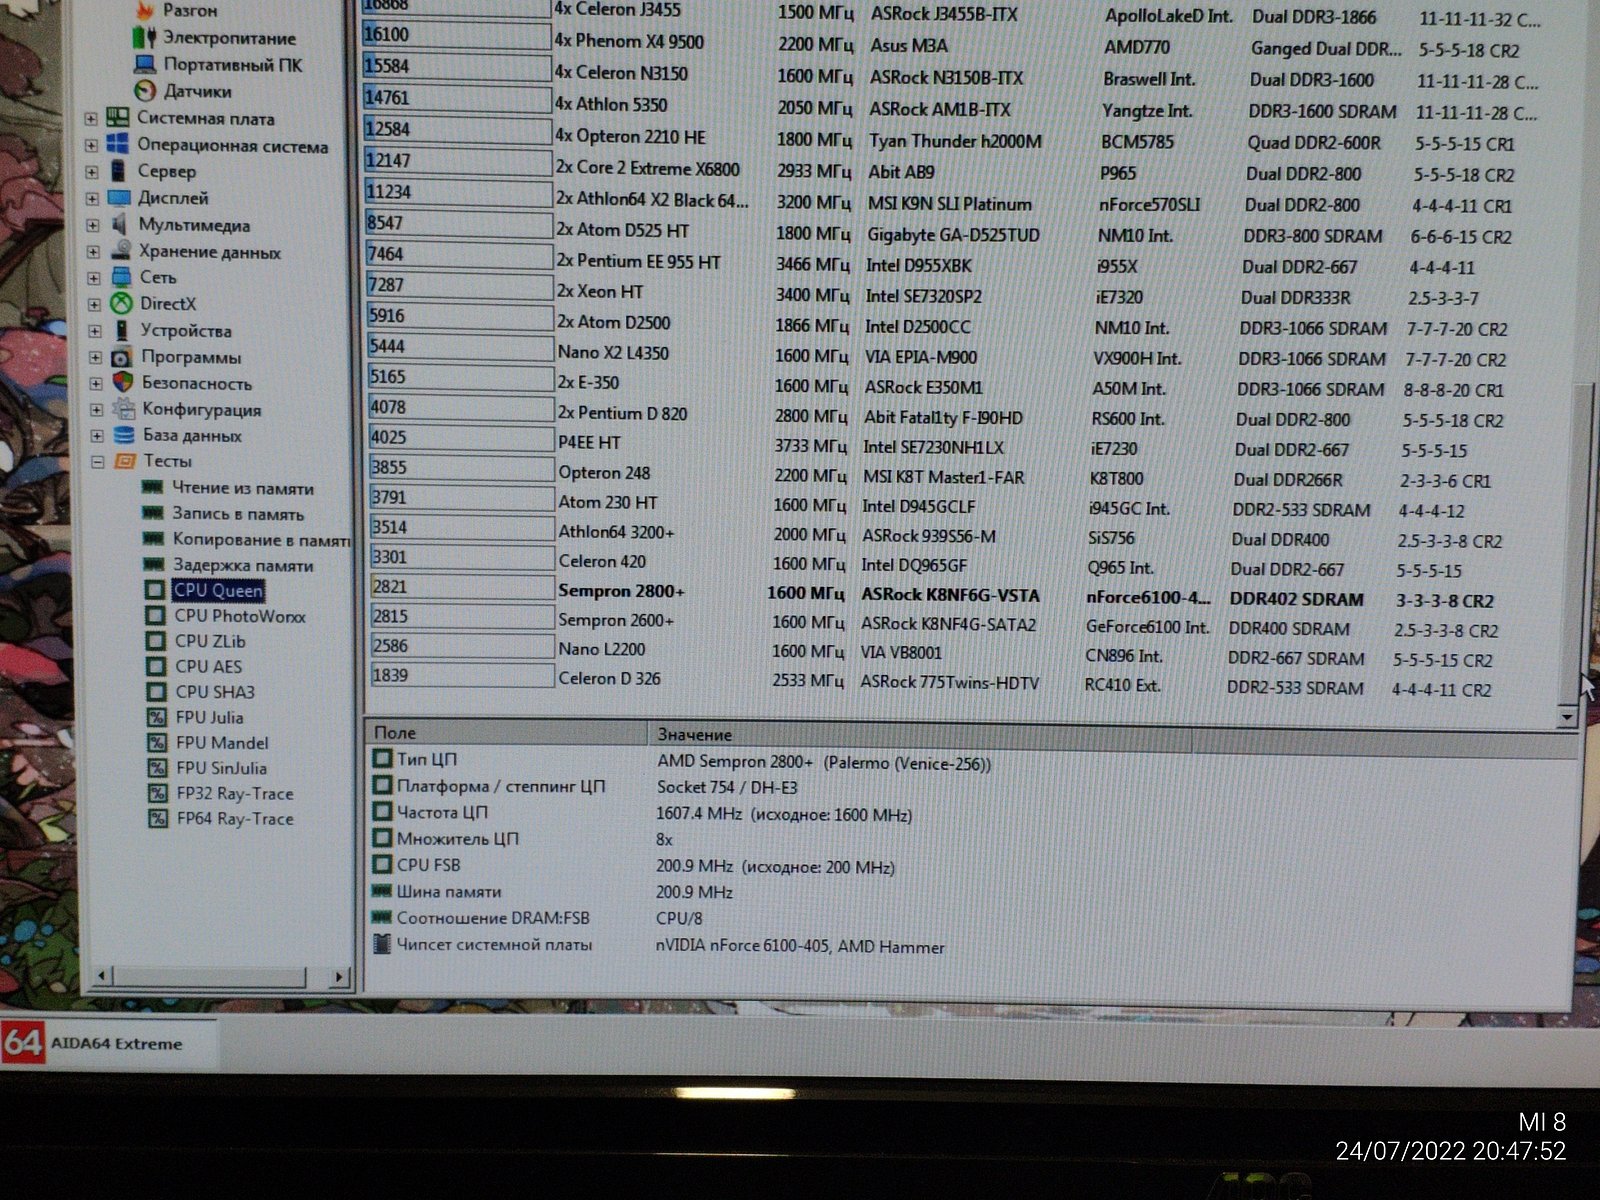Click the FPU Julia benchmark icon
The width and height of the screenshot is (1600, 1200).
point(157,717)
